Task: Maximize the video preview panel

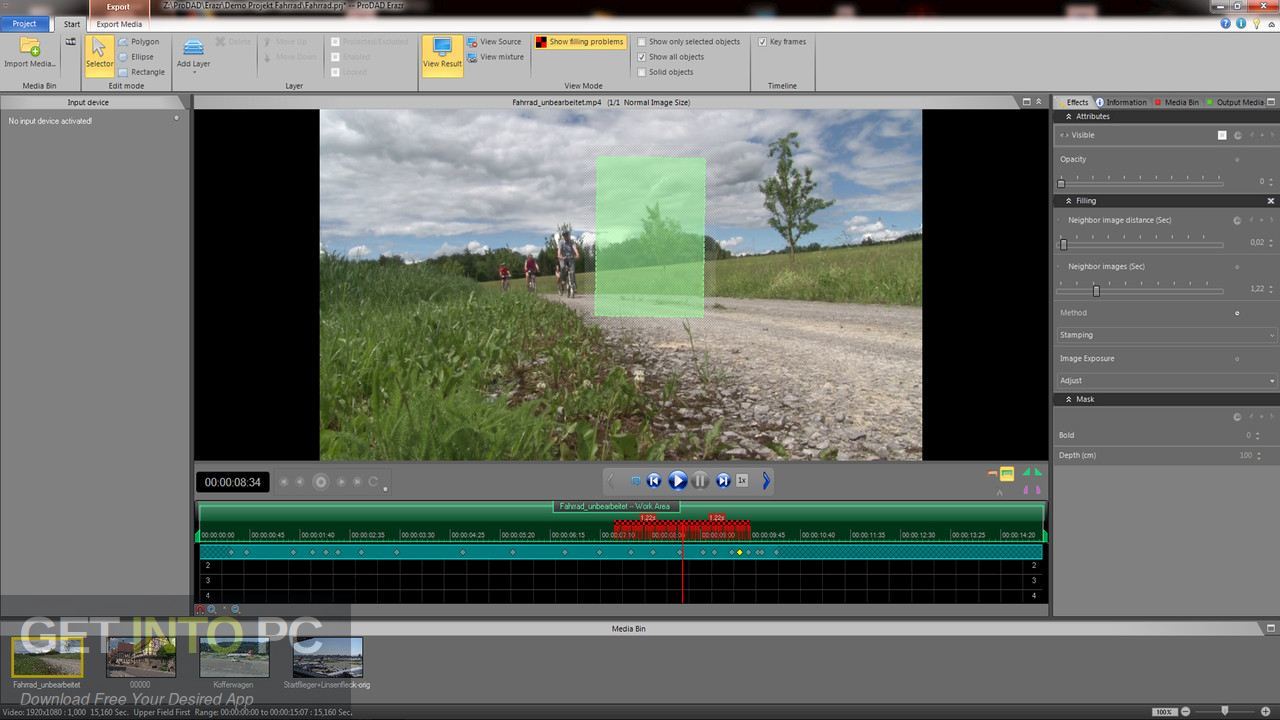Action: pyautogui.click(x=1026, y=102)
